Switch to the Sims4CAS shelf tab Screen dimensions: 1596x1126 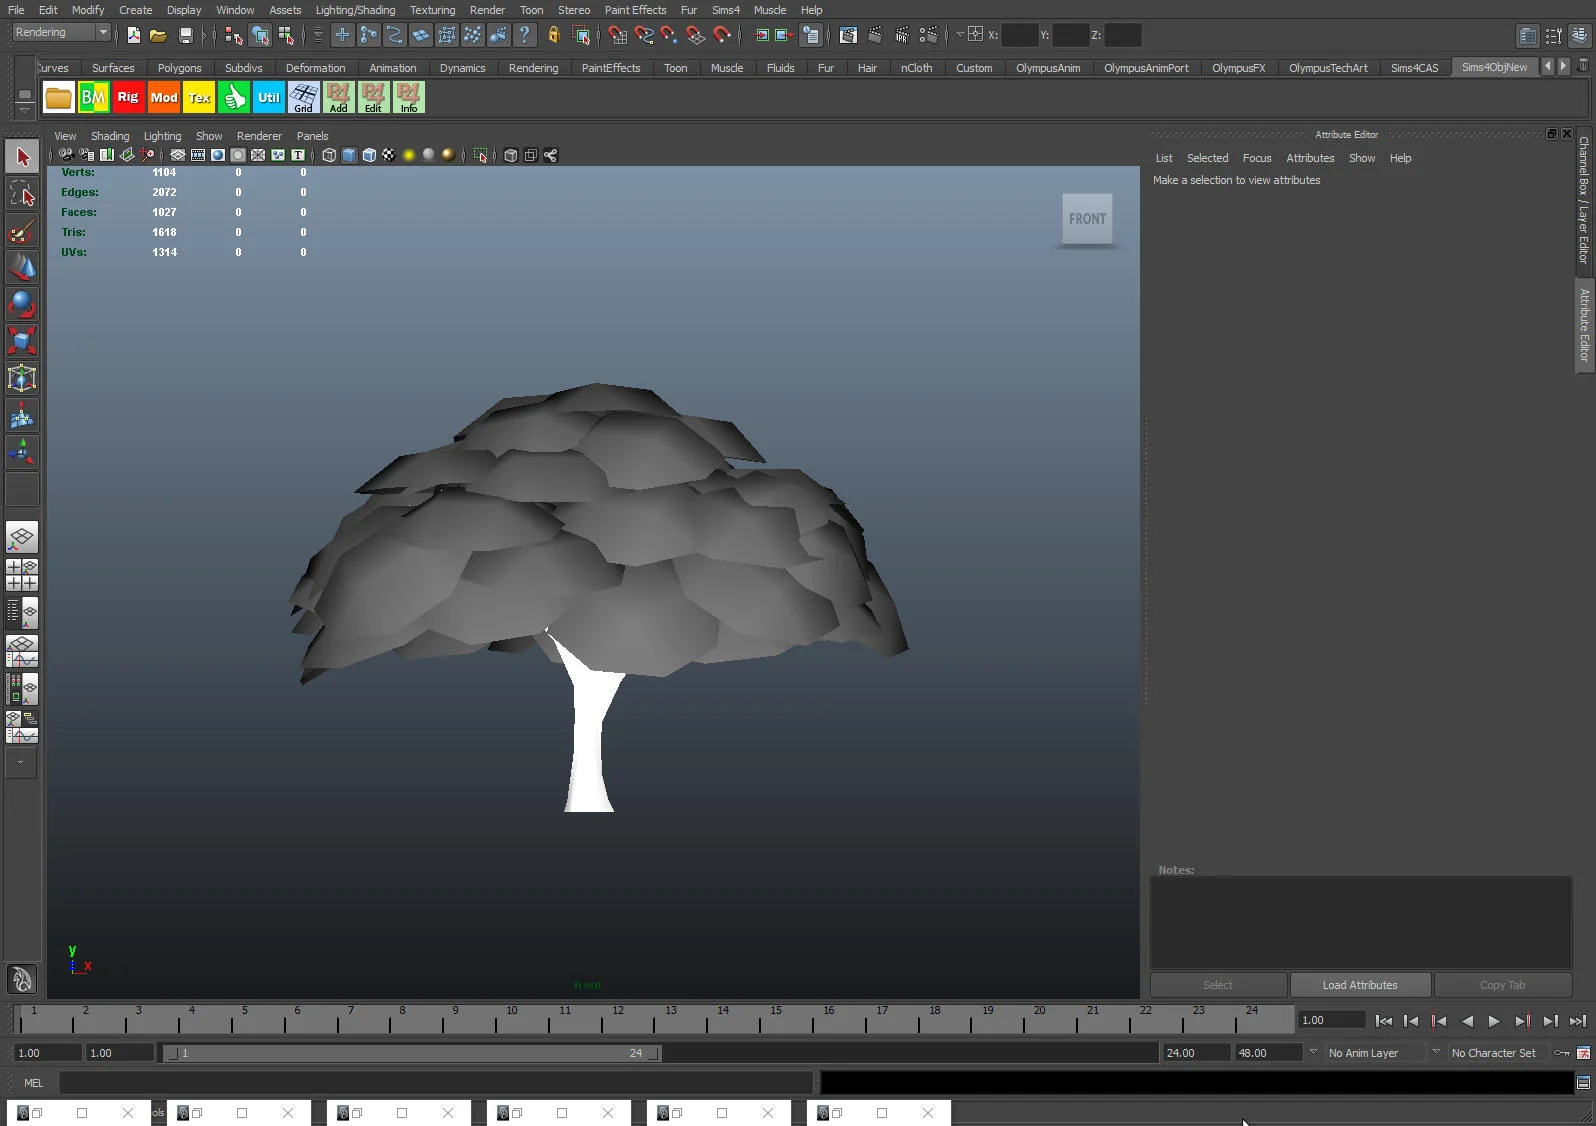click(1414, 68)
